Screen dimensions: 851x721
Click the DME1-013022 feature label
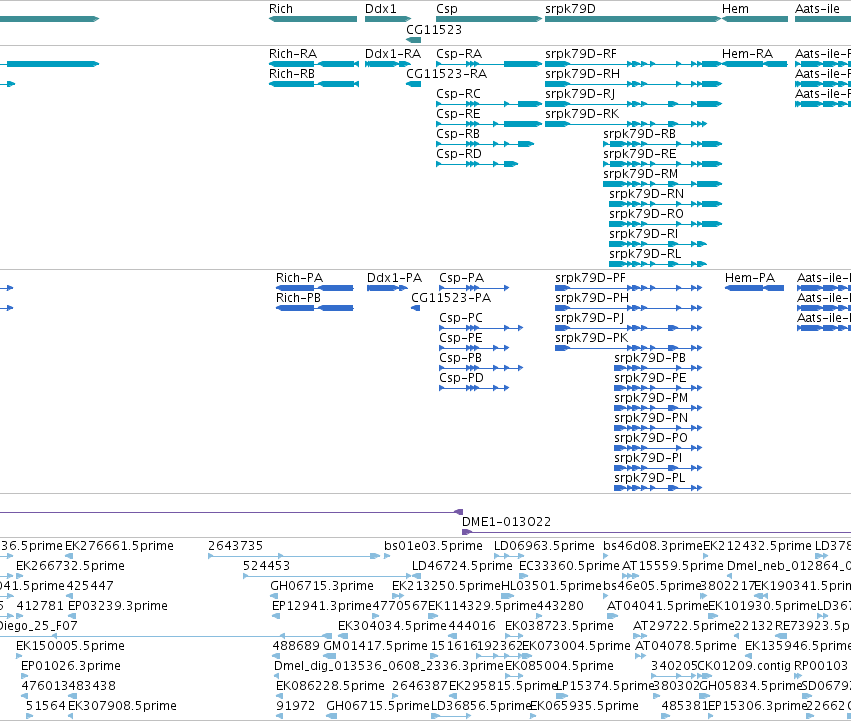506,522
